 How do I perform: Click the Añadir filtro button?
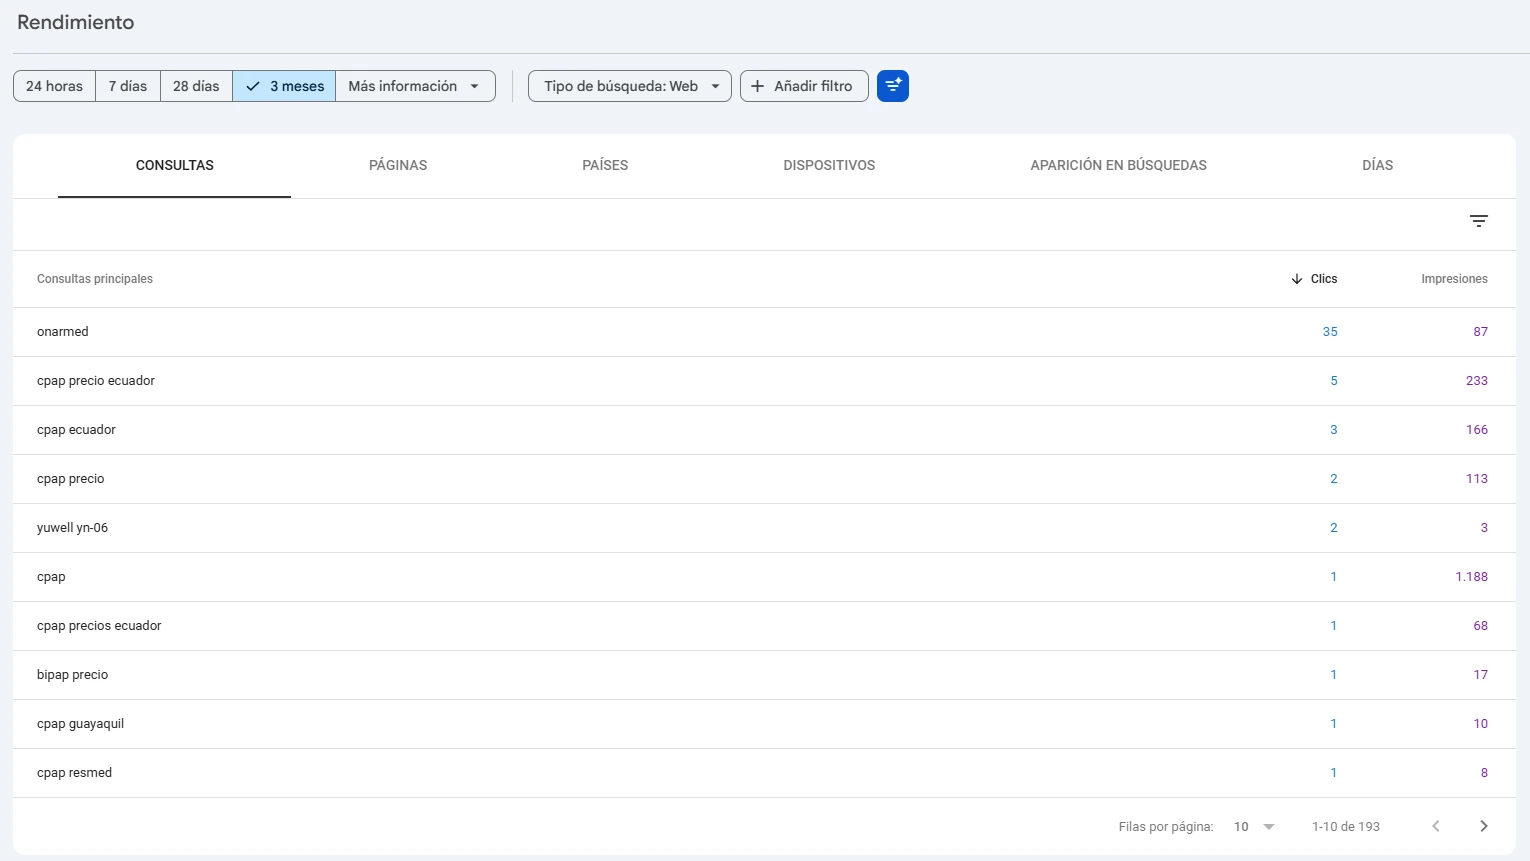[804, 86]
